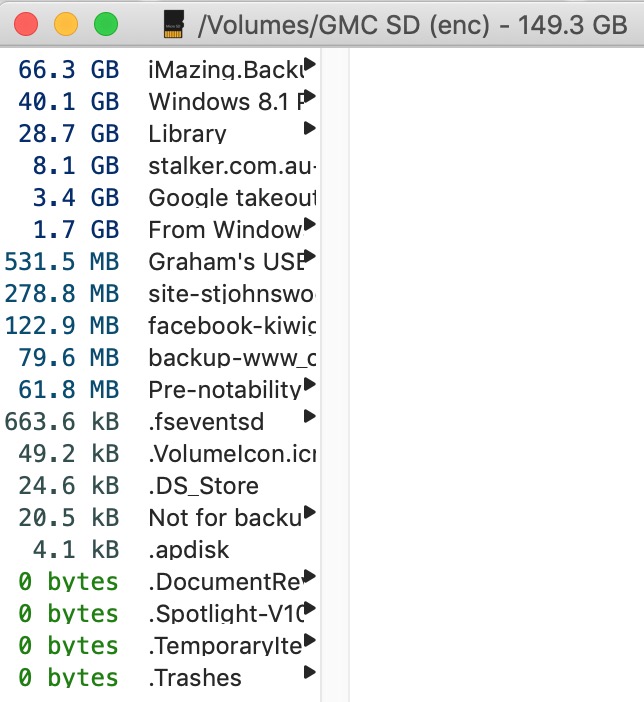The image size is (644, 702).
Task: Click the window title path text
Action: (412, 24)
